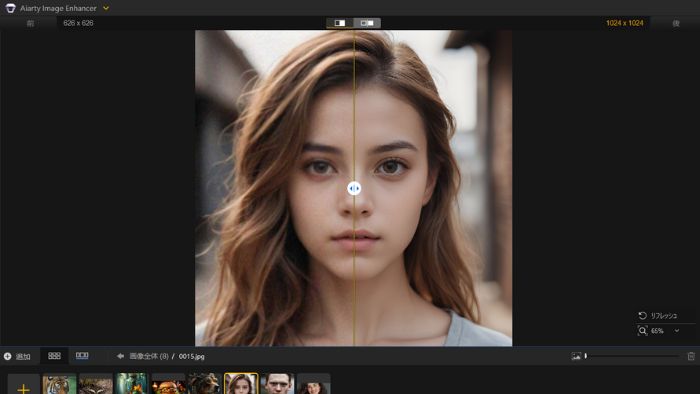The width and height of the screenshot is (700, 394).
Task: Click the Aiarty logo icon in title bar
Action: tap(10, 8)
